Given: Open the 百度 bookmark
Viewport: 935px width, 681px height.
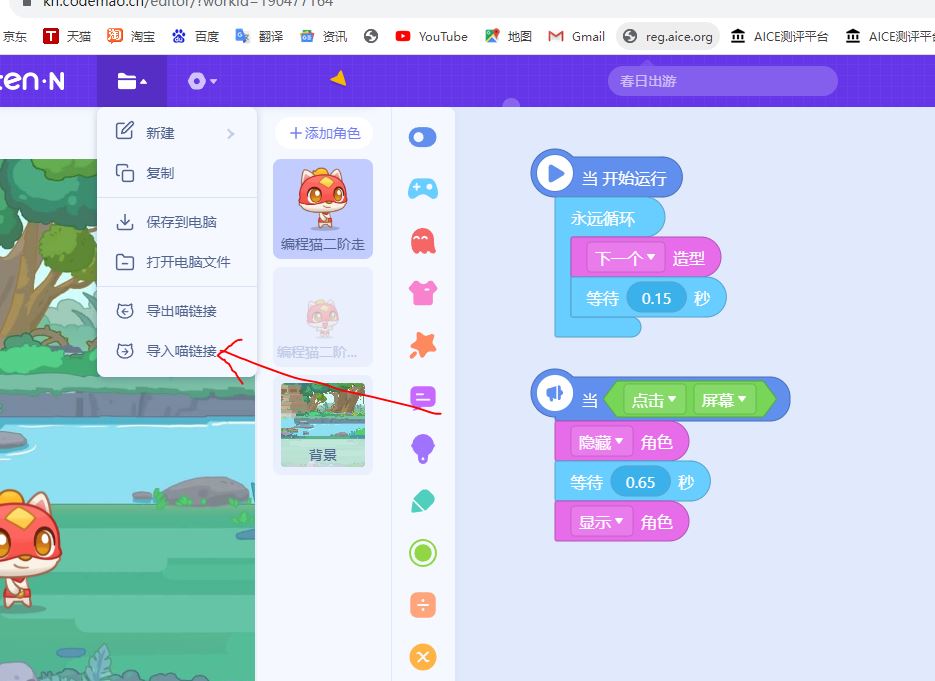Looking at the screenshot, I should tap(195, 36).
